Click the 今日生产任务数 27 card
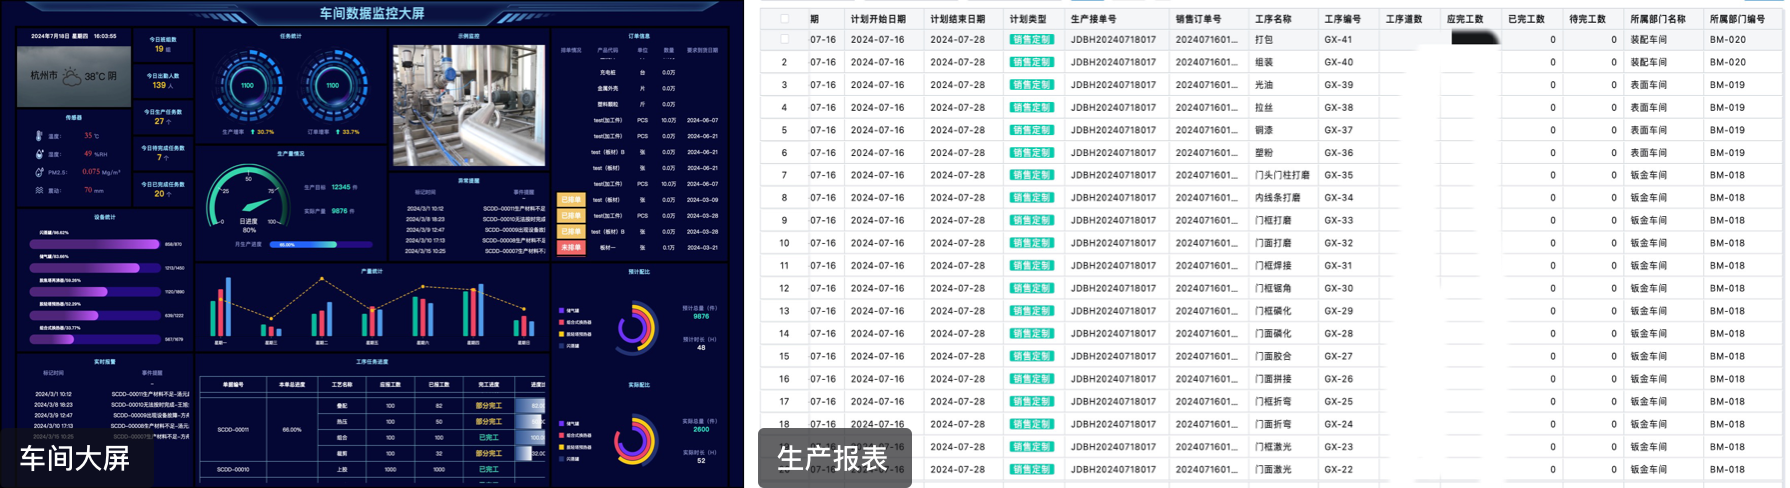Image resolution: width=1790 pixels, height=488 pixels. [x=163, y=117]
